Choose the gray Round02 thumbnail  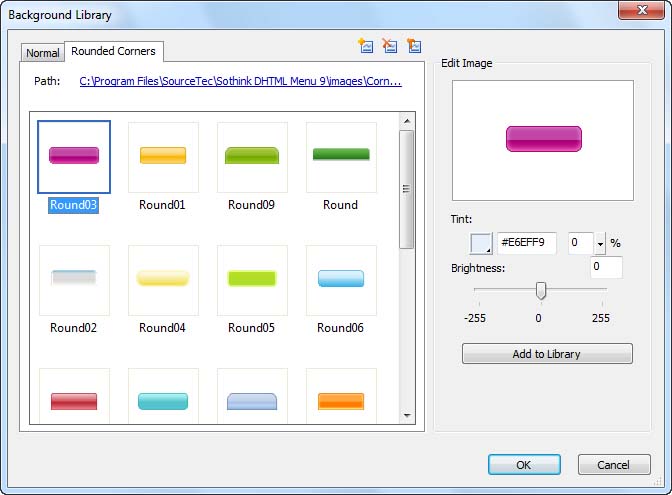tap(74, 280)
